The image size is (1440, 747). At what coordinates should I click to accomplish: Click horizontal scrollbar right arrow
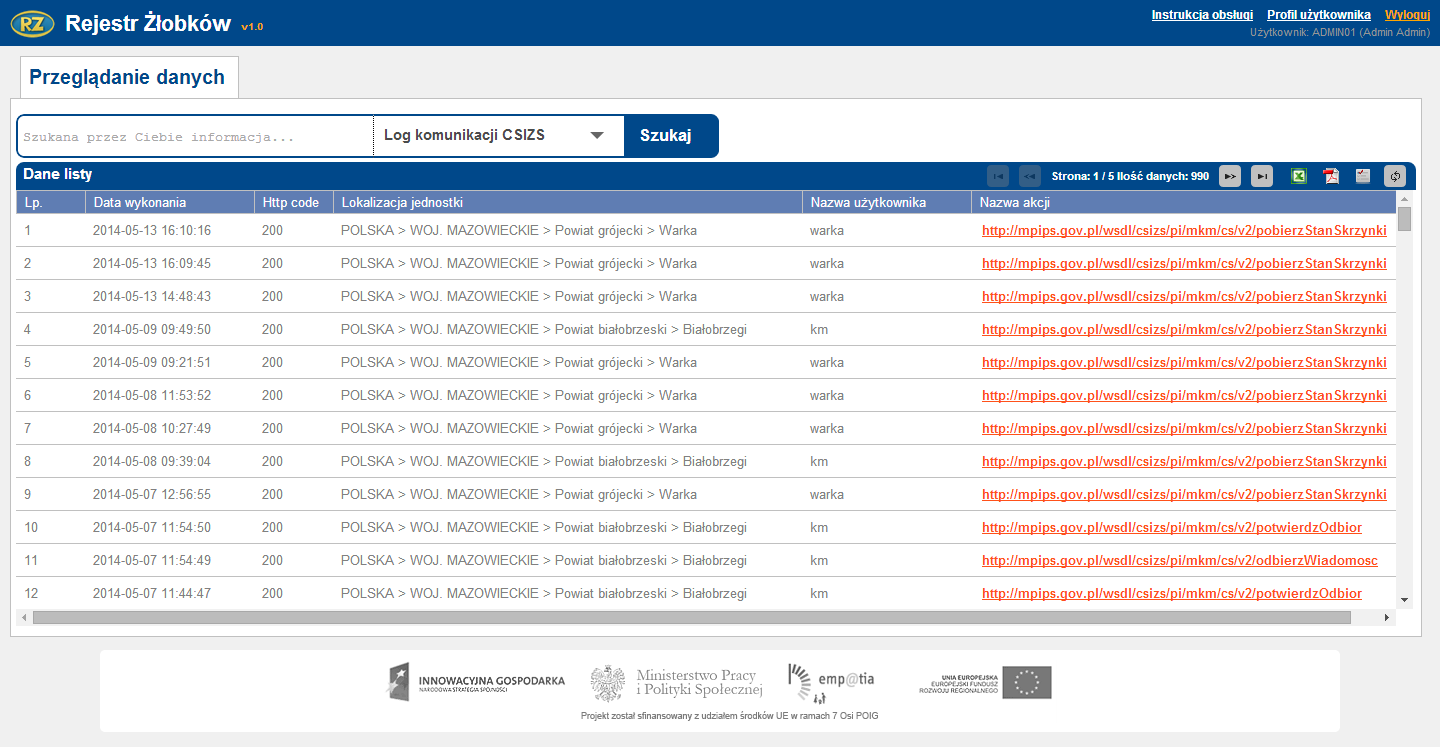(x=1387, y=618)
